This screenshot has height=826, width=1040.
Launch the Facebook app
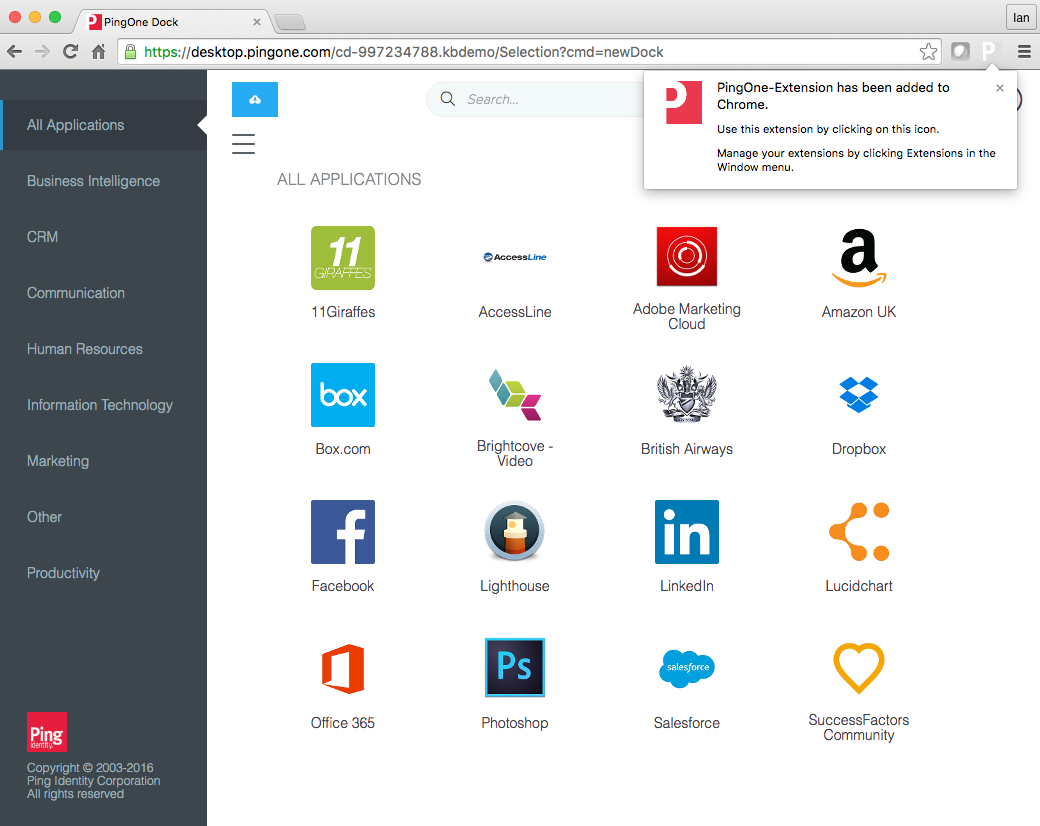tap(343, 531)
